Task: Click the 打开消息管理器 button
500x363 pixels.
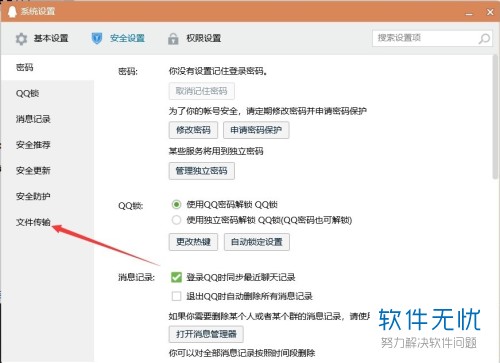Action: pos(206,334)
